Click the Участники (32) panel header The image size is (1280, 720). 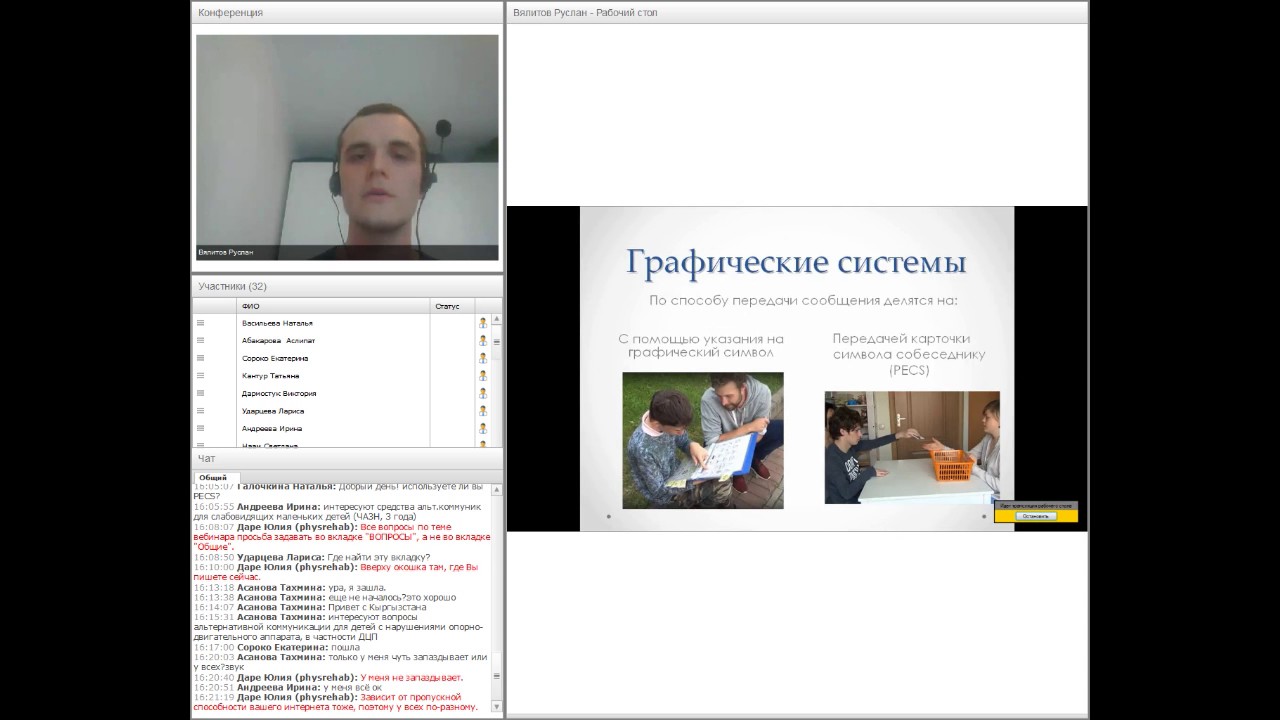coord(347,286)
